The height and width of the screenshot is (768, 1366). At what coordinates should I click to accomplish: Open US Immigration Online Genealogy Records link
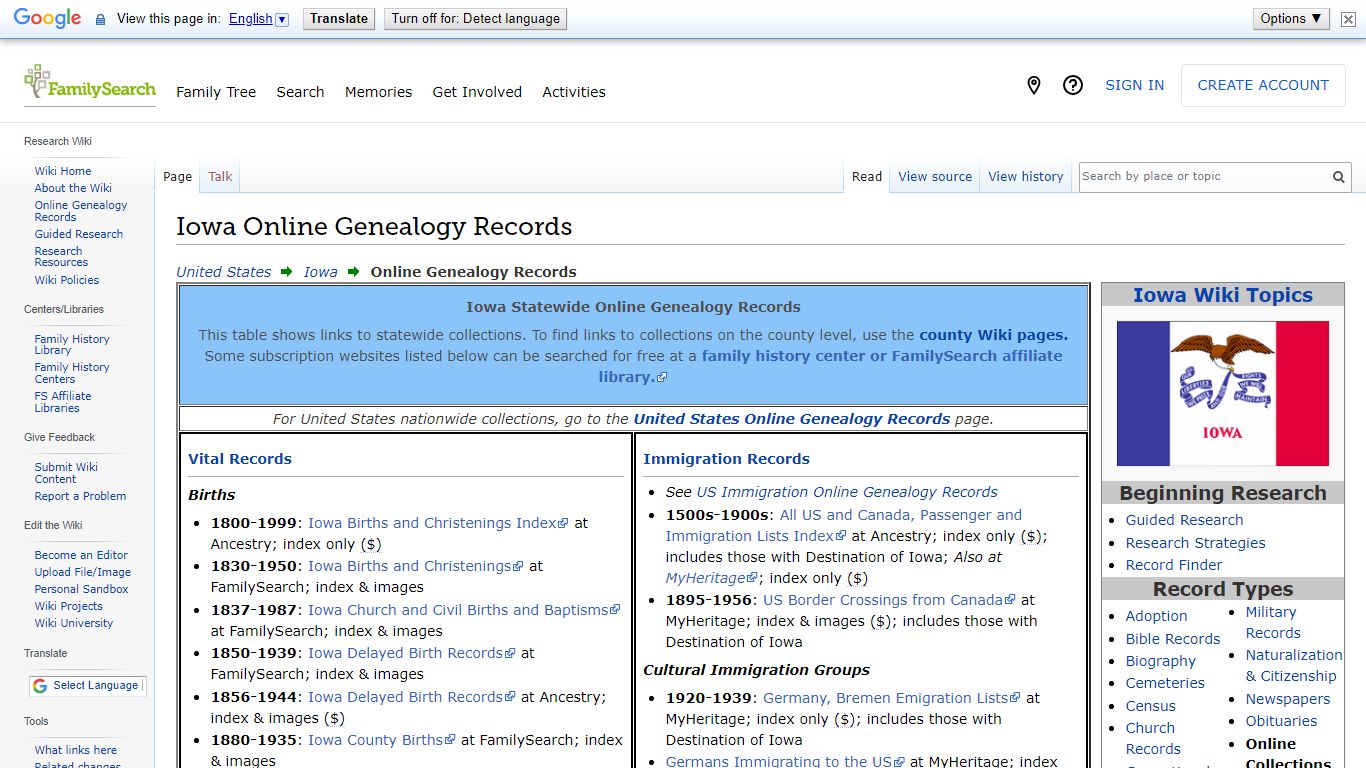click(847, 492)
